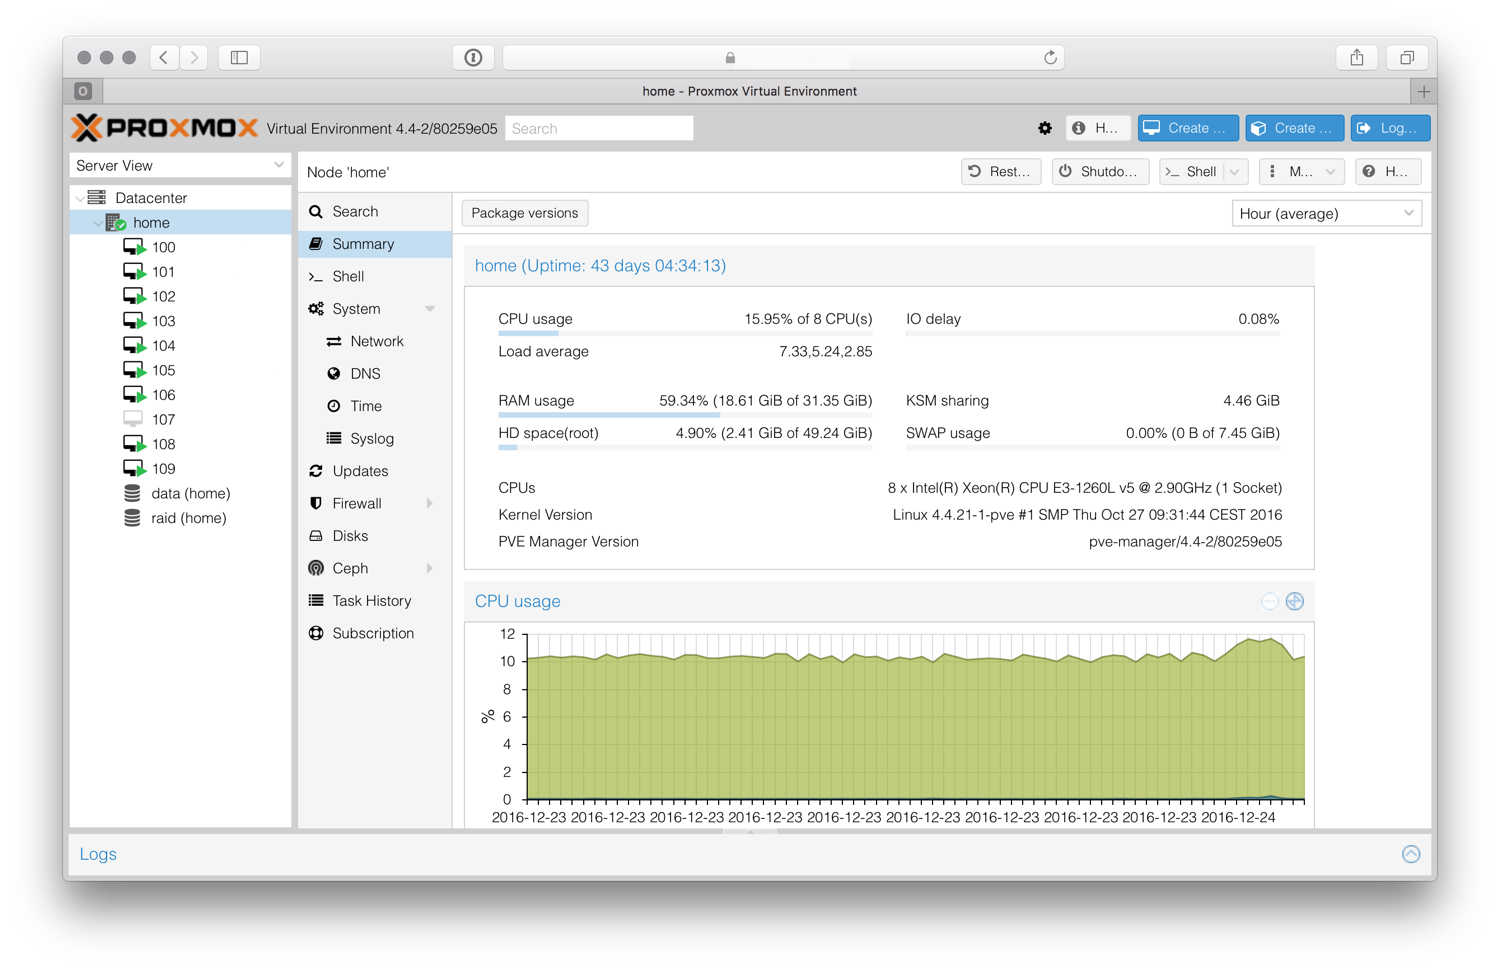
Task: Select stopped VM 107 icon in tree
Action: point(133,419)
